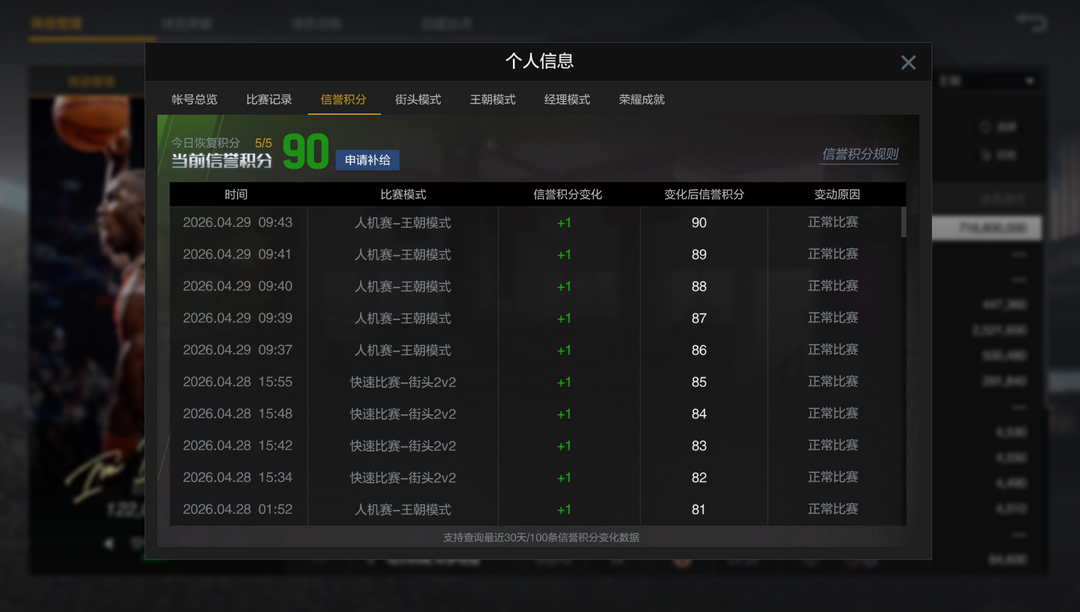
Task: Click the large green current score 90
Action: 306,151
